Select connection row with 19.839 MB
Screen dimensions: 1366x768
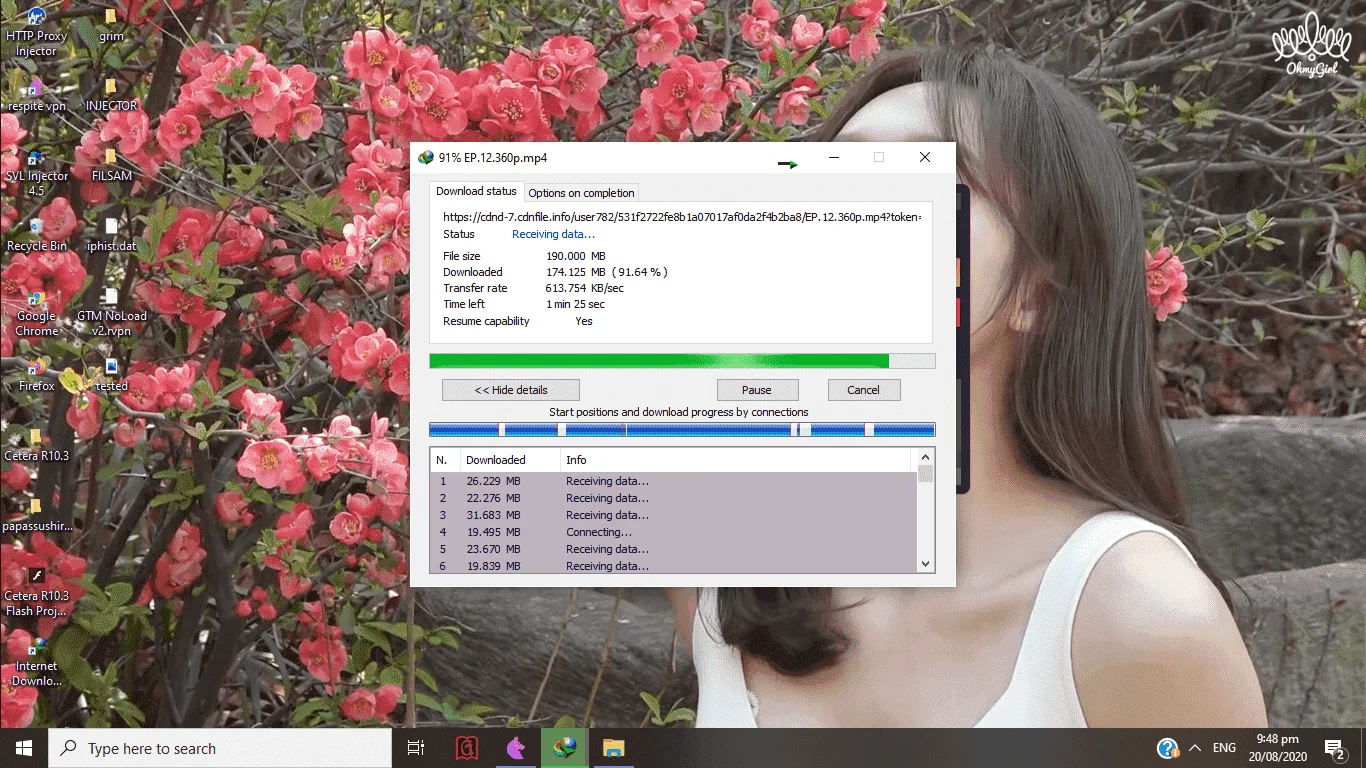(673, 566)
